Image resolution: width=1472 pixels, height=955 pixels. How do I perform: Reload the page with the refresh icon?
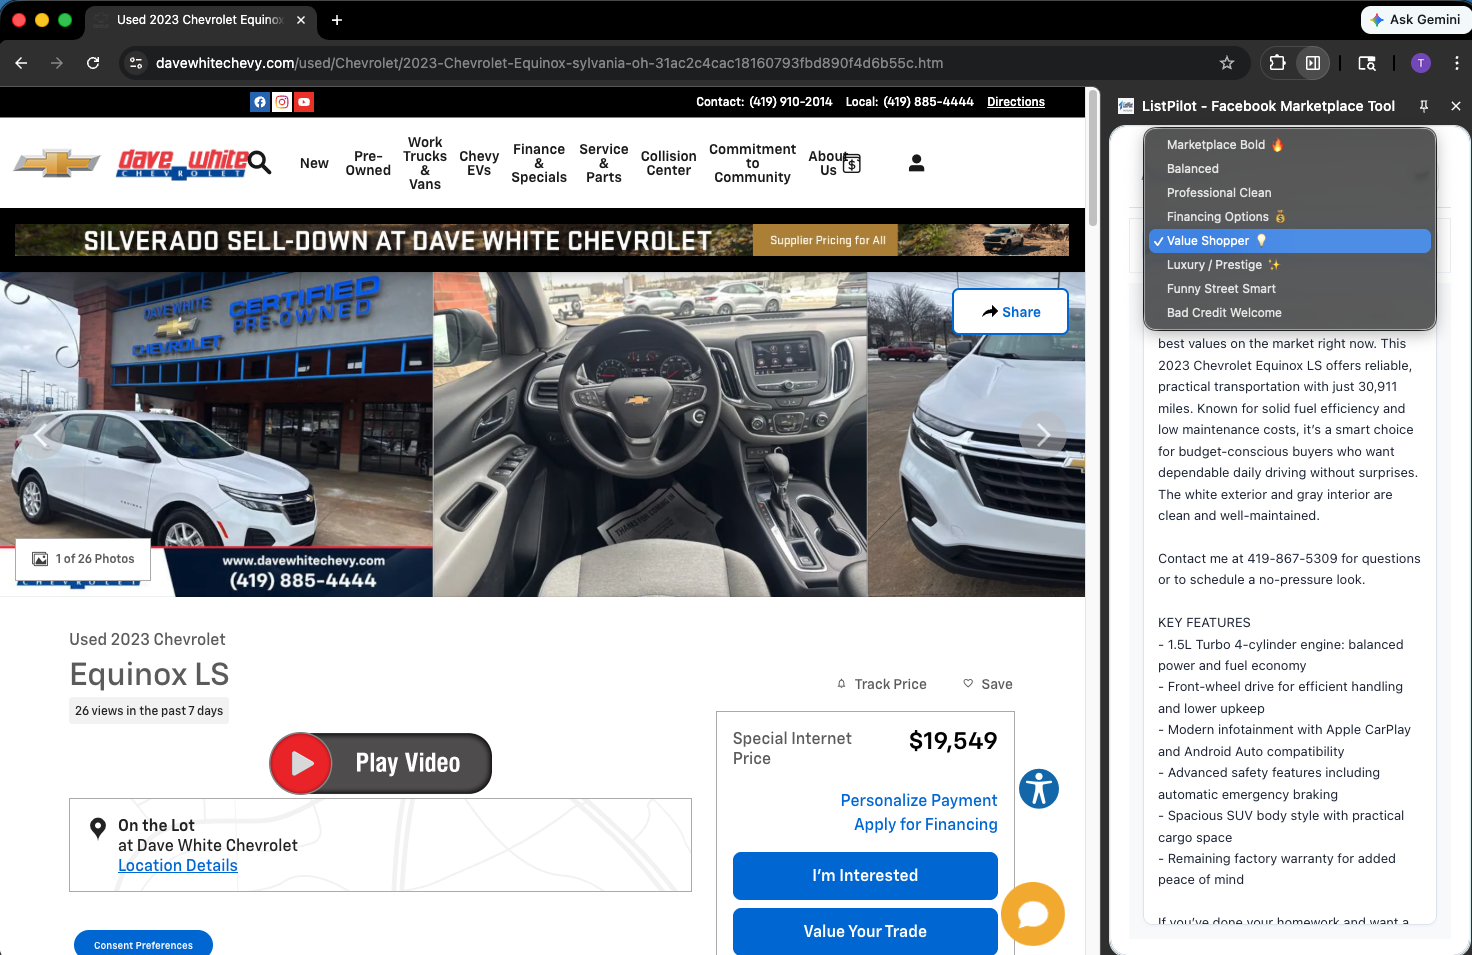(x=93, y=63)
